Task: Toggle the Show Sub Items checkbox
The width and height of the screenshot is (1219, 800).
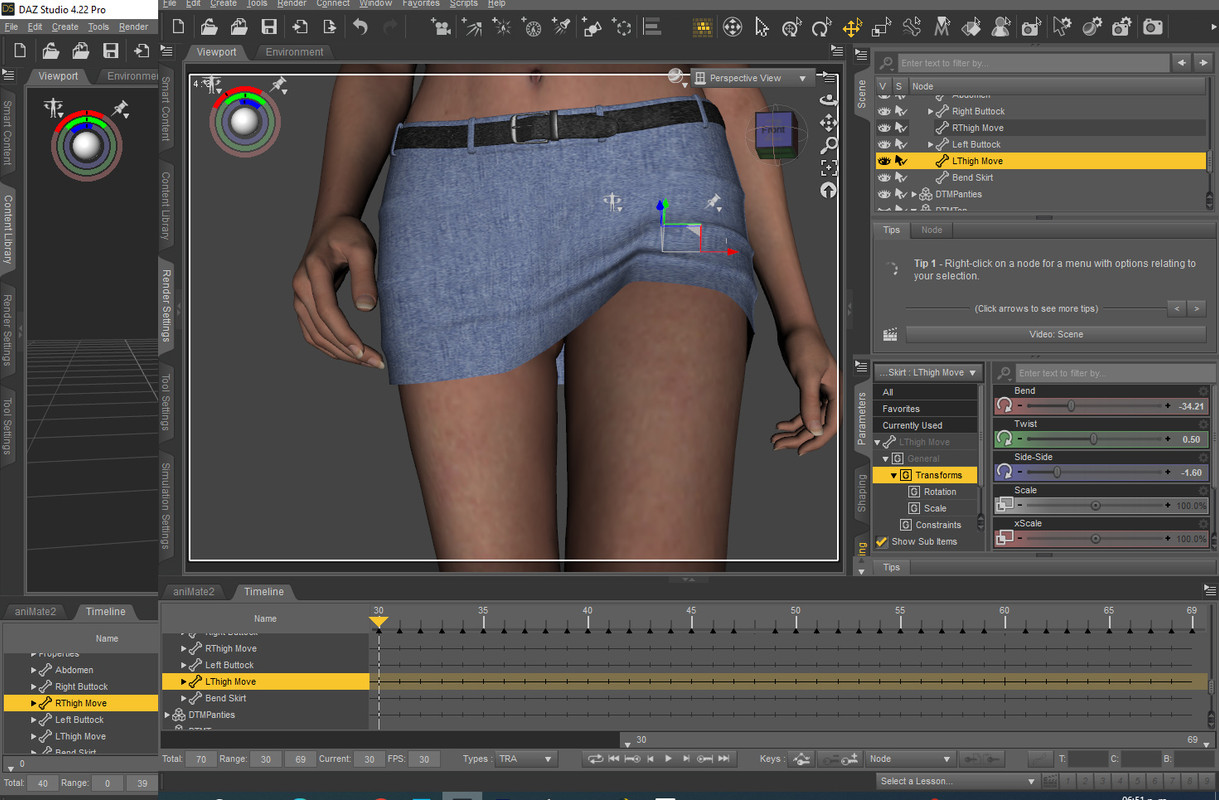Action: 882,542
